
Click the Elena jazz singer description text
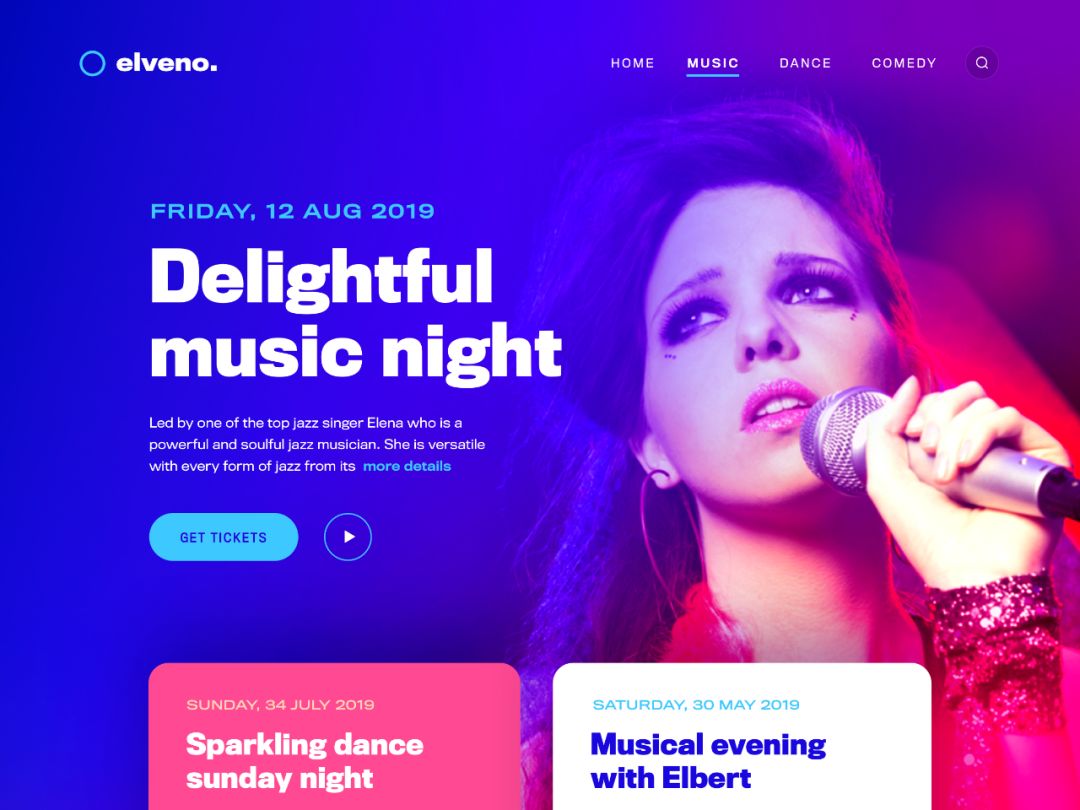[x=317, y=444]
